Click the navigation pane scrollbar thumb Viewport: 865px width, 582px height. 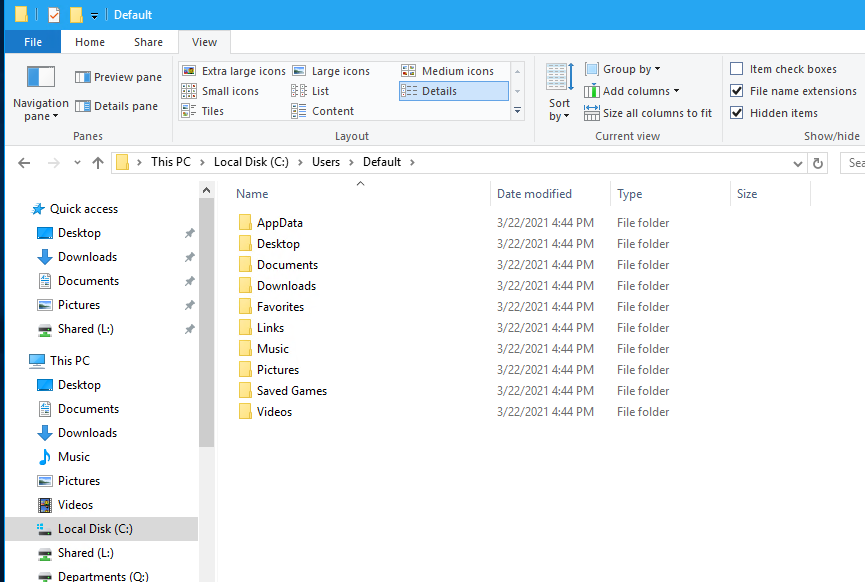click(206, 323)
